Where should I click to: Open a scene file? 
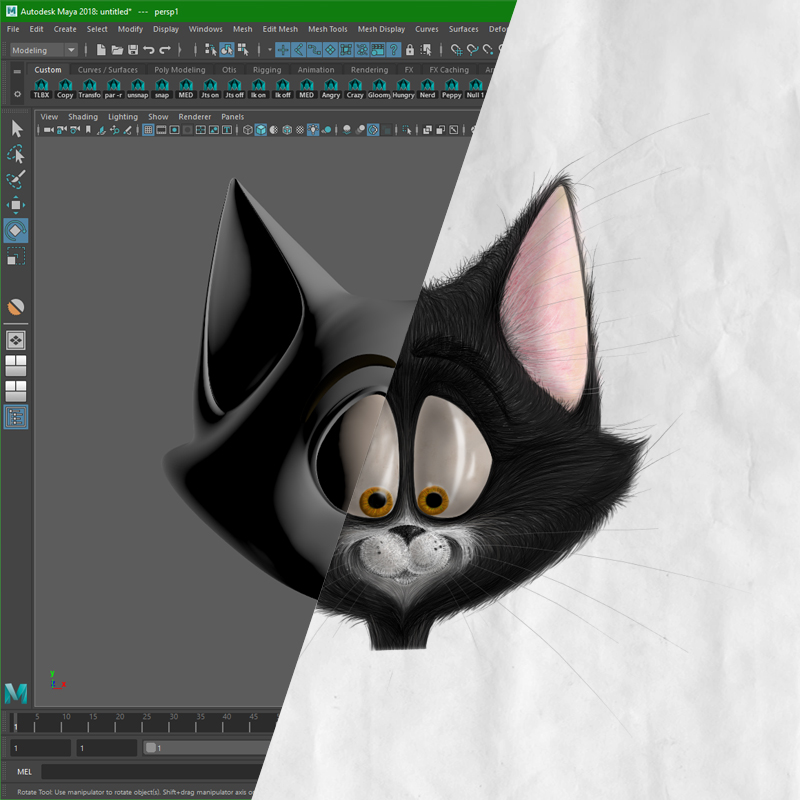(117, 49)
